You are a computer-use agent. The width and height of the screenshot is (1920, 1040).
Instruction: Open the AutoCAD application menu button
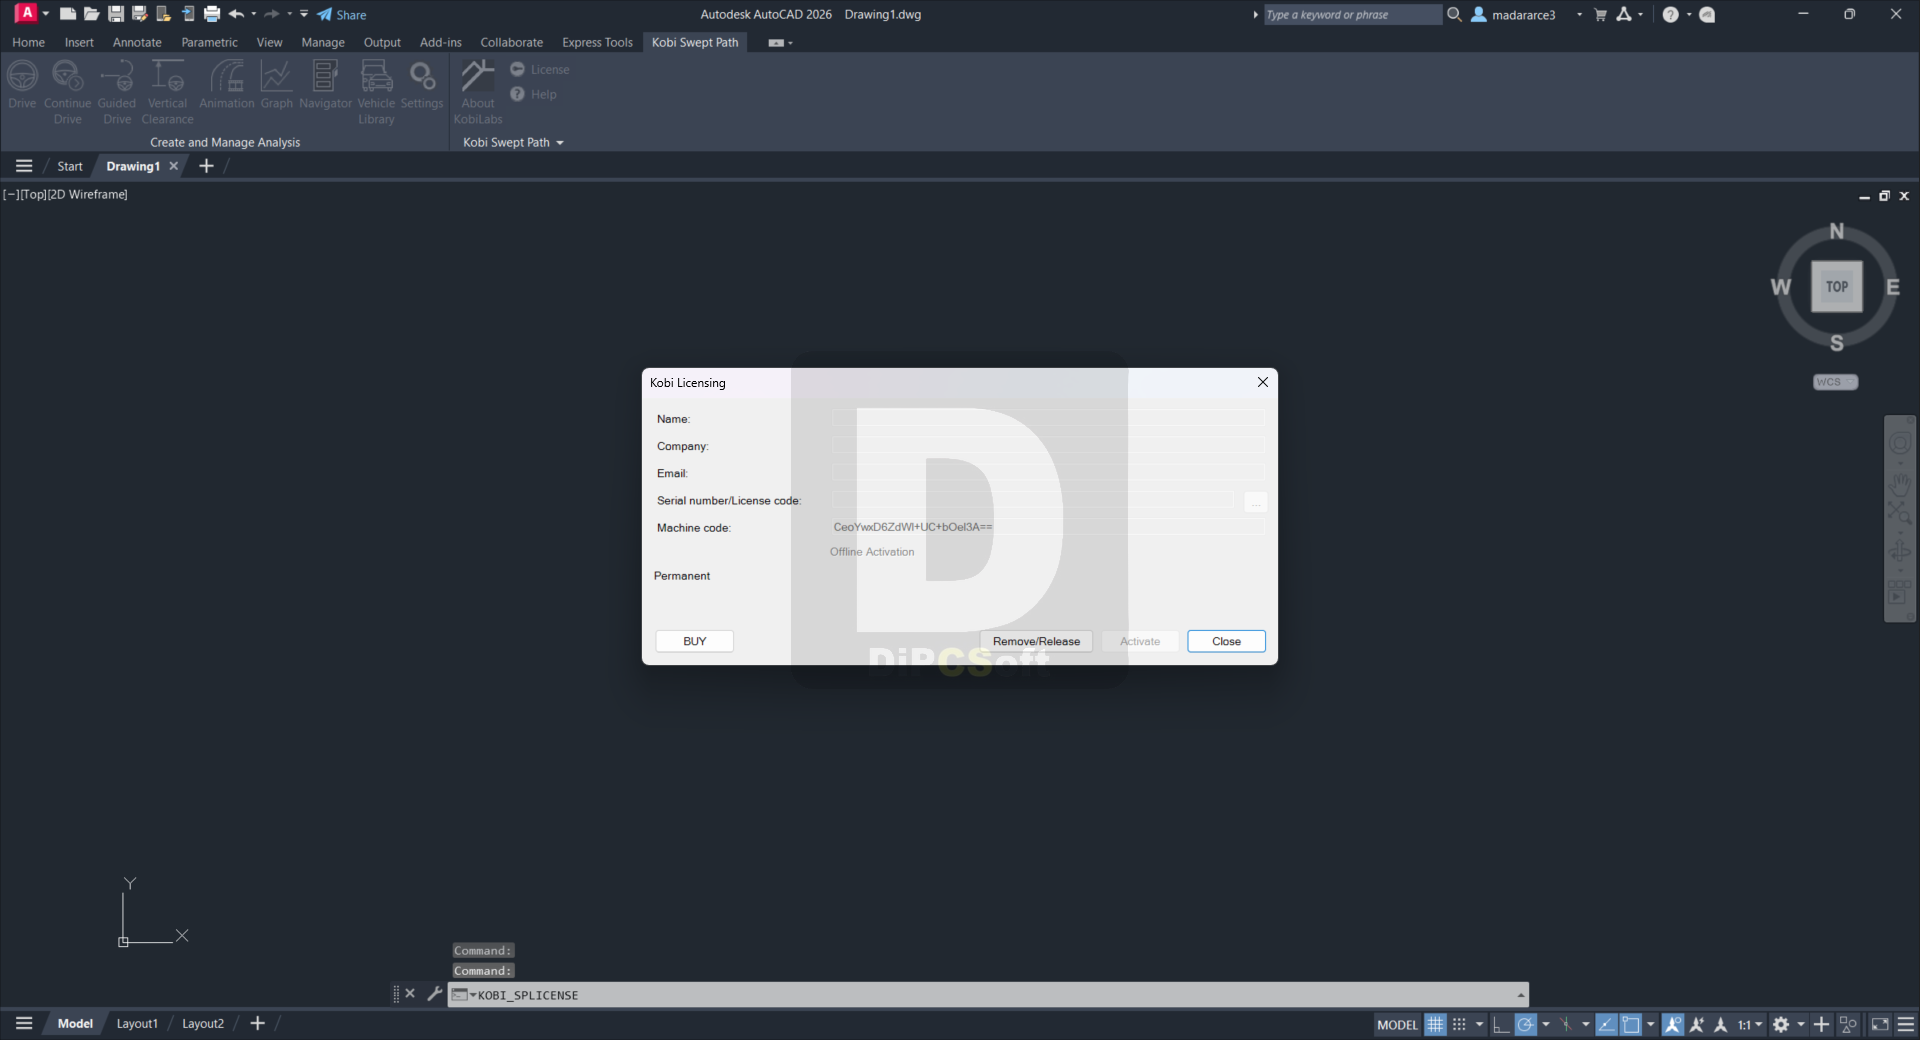pos(26,14)
